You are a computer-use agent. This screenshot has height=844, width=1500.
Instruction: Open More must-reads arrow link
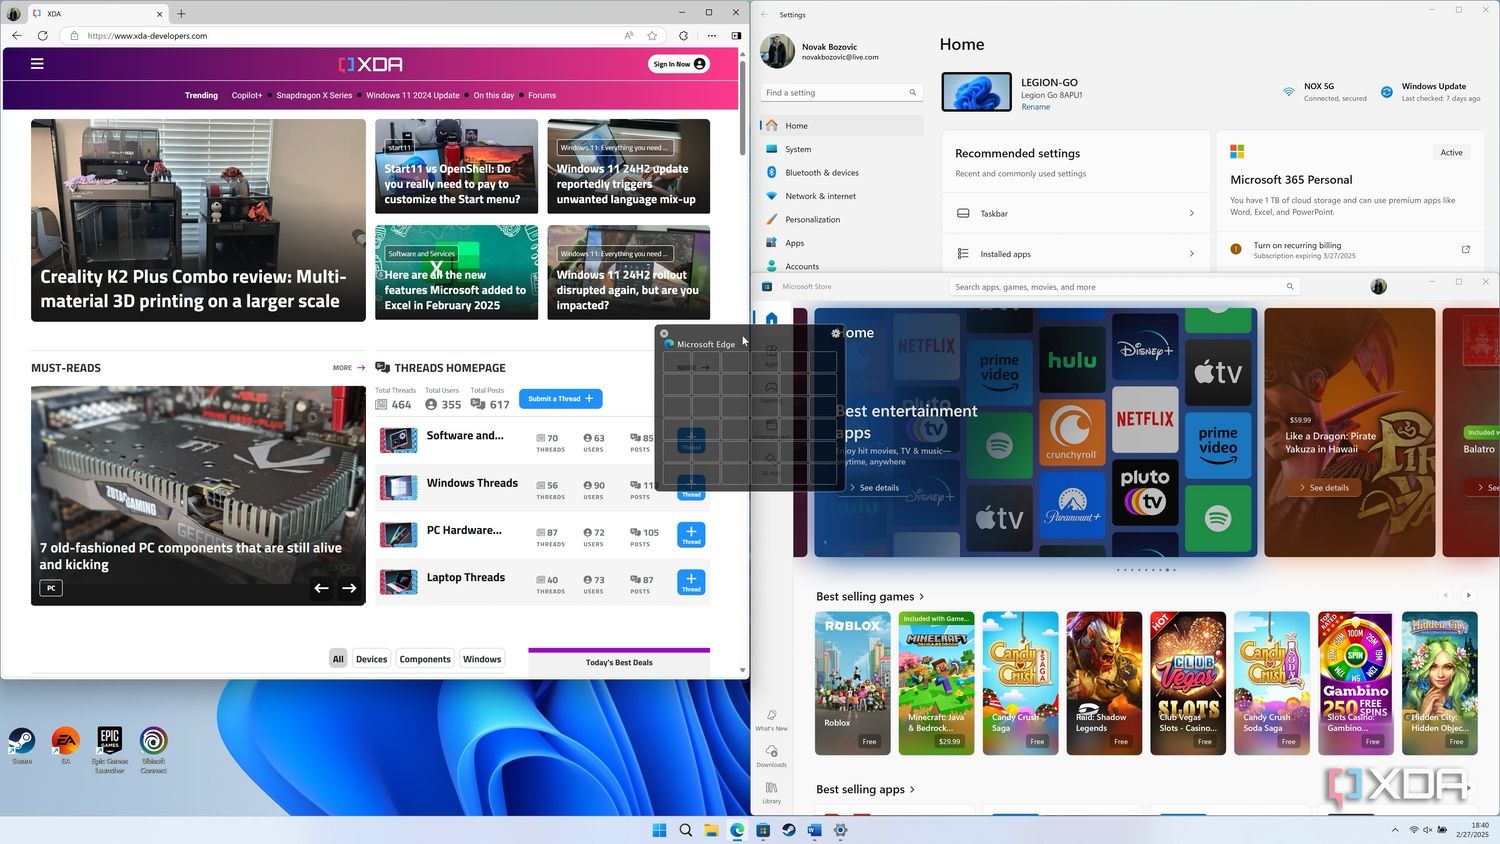pyautogui.click(x=349, y=368)
